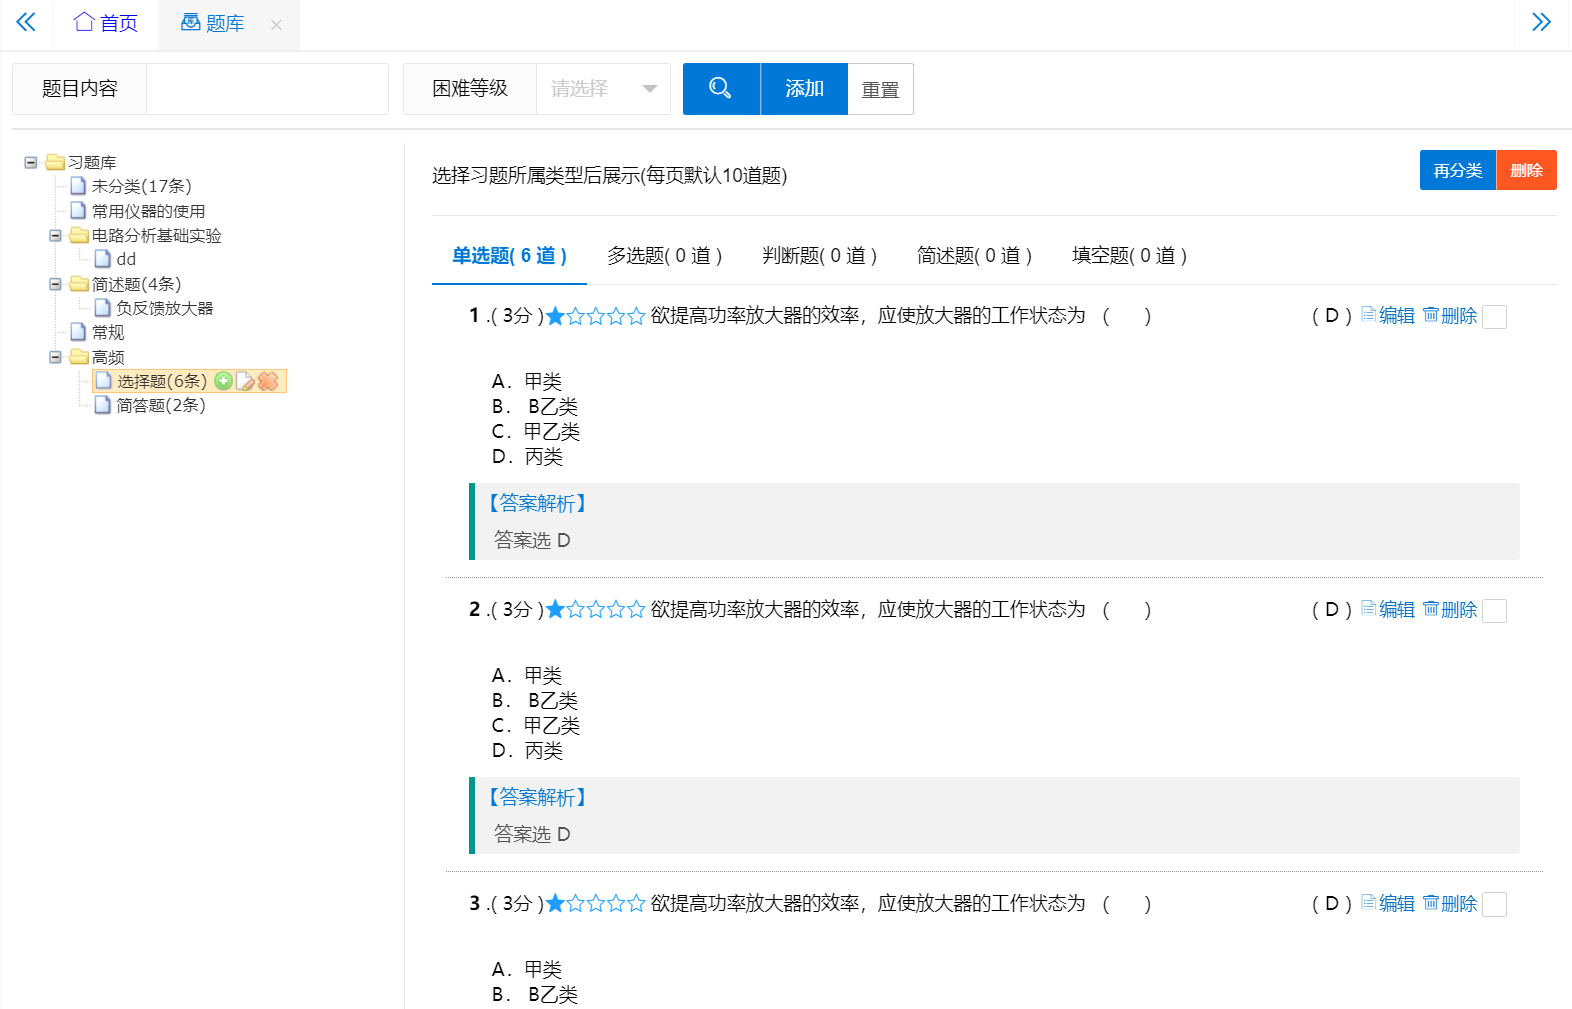The image size is (1572, 1009).
Task: Check the checkbox for question 1
Action: click(1494, 317)
